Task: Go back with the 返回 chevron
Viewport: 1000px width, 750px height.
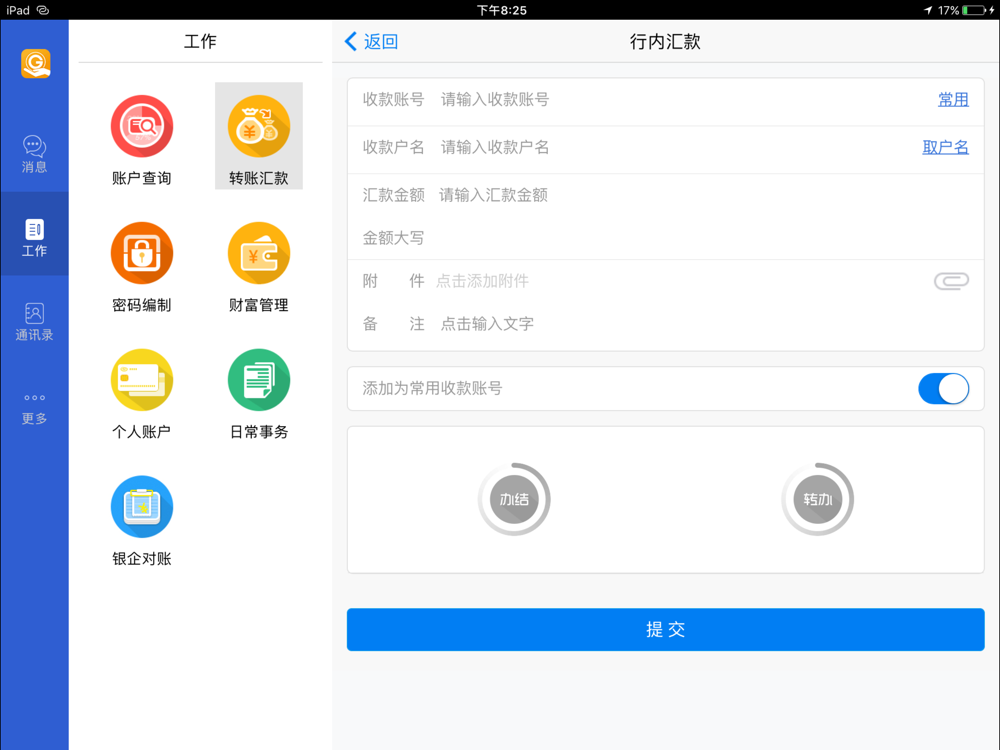Action: pos(371,41)
